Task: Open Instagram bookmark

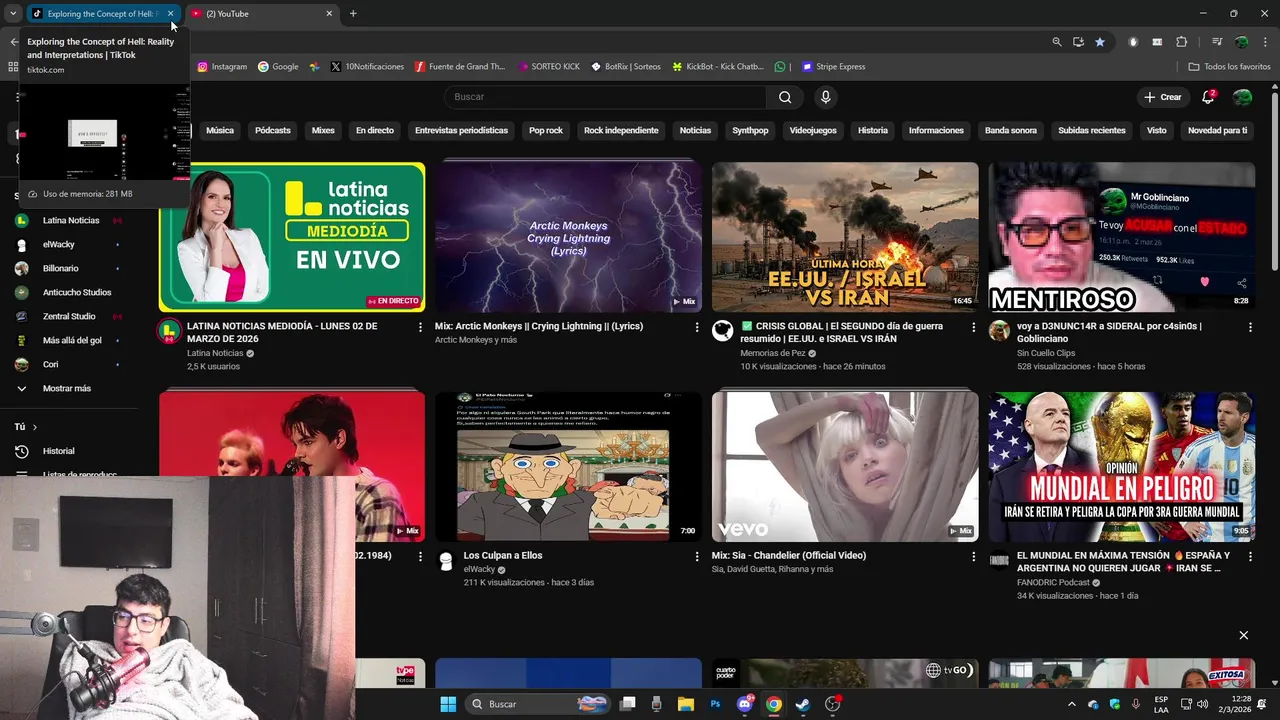Action: (x=222, y=67)
